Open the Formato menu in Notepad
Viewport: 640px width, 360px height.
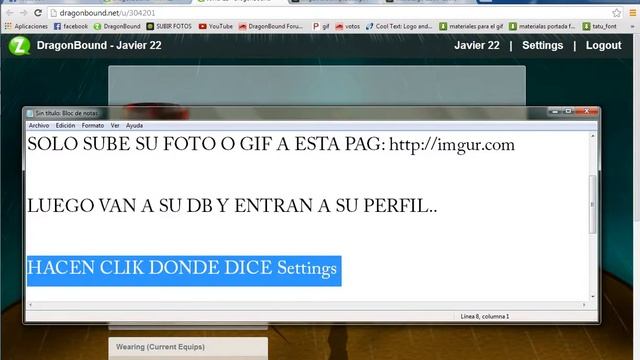pyautogui.click(x=93, y=126)
